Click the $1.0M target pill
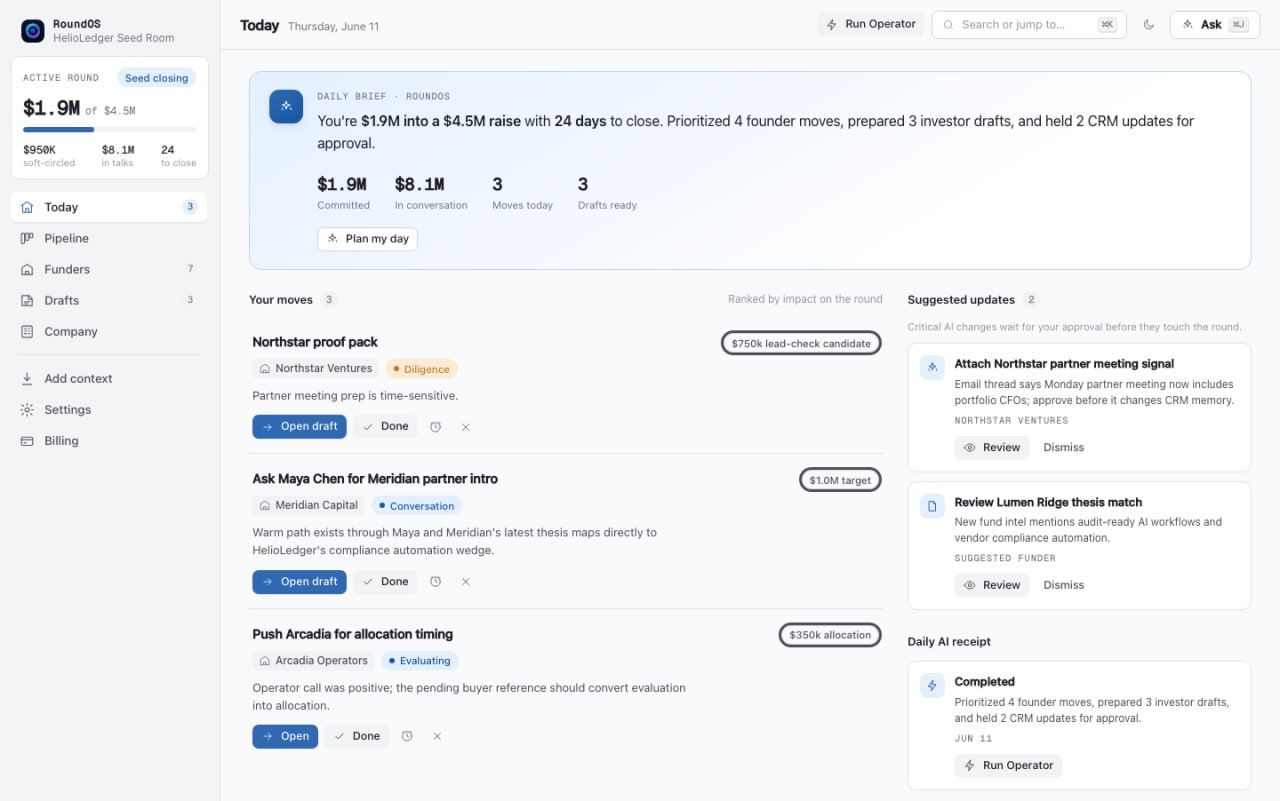 pos(840,480)
